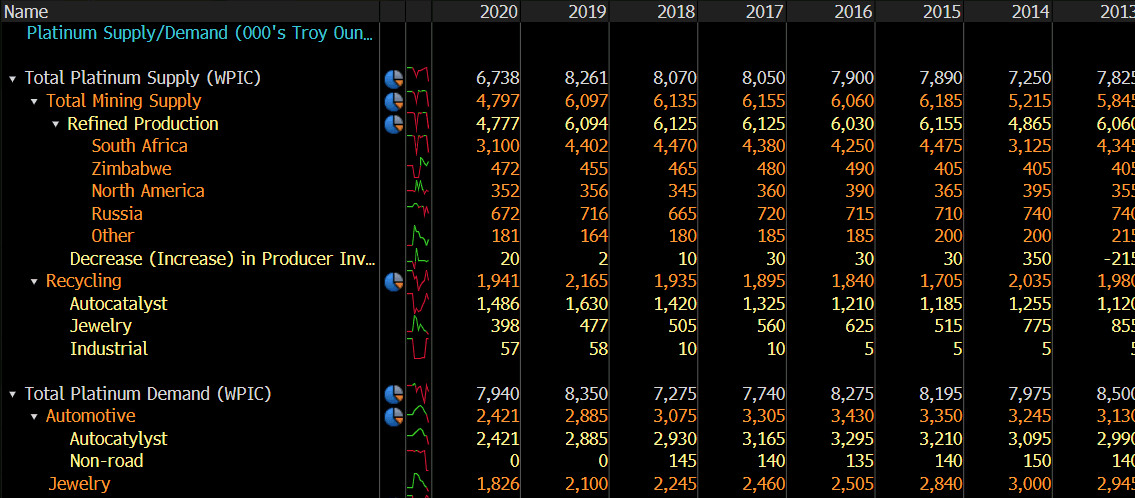Select the 2020 column header
Screen dimensions: 1135x498
coord(499,11)
